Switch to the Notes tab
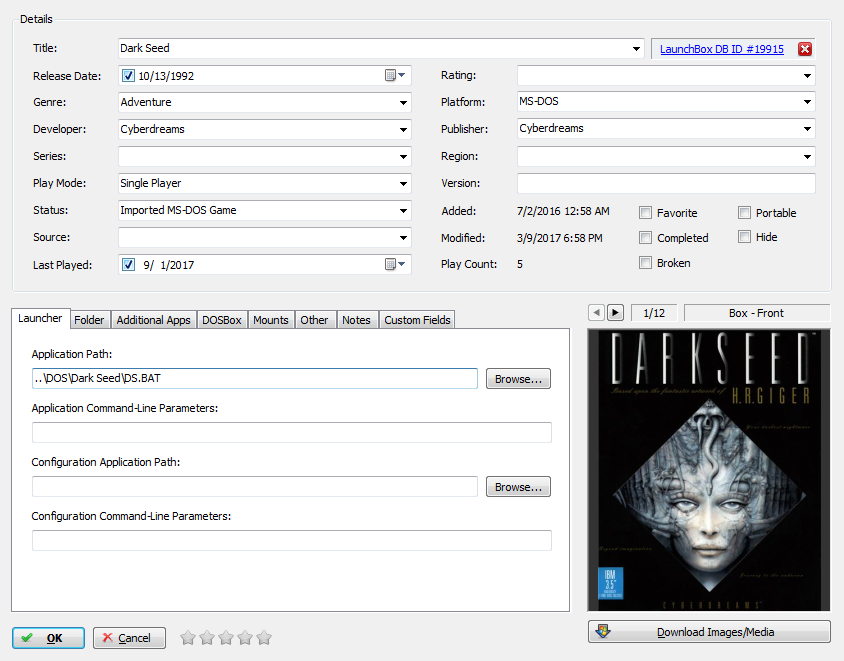Image resolution: width=844 pixels, height=661 pixels. pyautogui.click(x=356, y=320)
